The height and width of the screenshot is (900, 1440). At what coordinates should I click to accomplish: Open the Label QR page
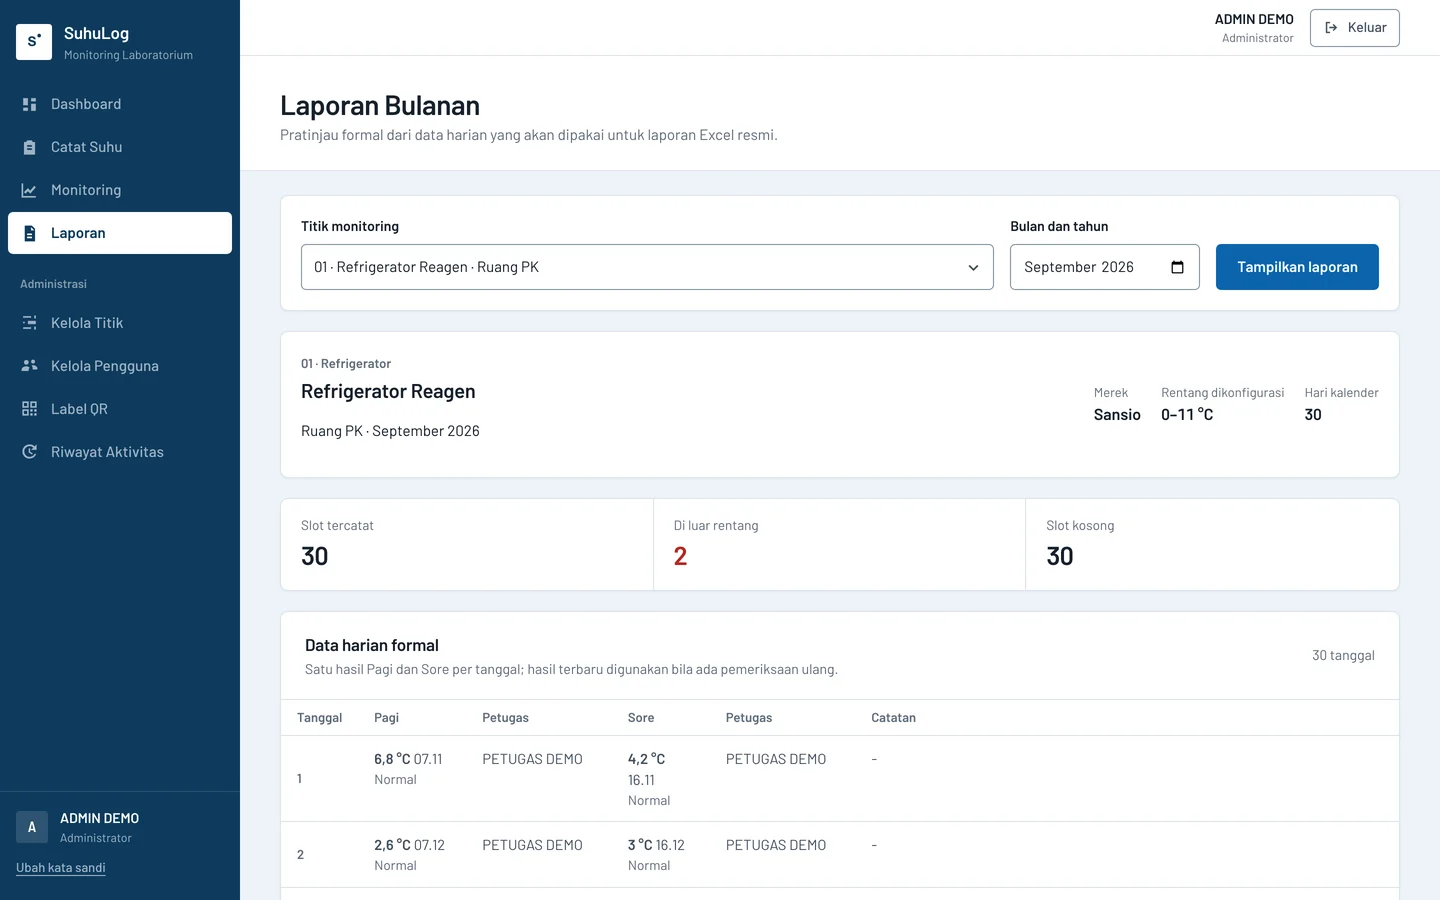click(120, 409)
